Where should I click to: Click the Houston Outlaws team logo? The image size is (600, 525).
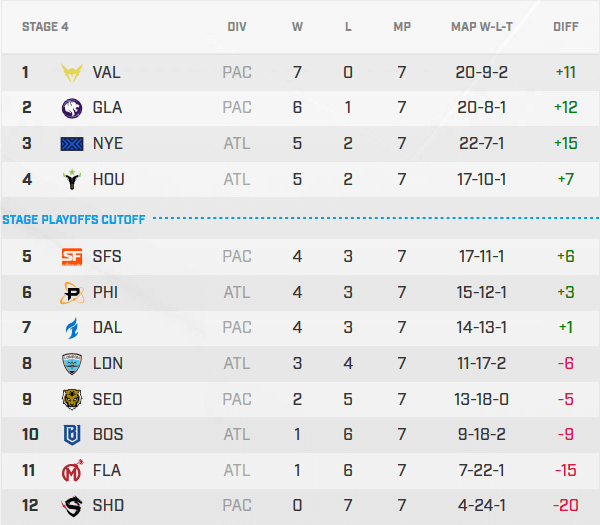73,180
